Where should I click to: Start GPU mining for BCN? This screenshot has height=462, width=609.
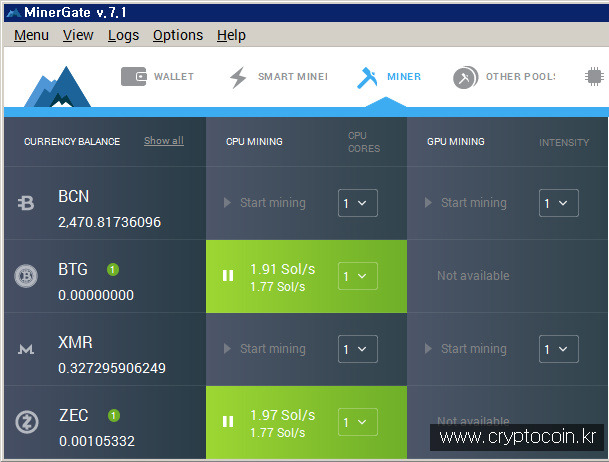466,203
